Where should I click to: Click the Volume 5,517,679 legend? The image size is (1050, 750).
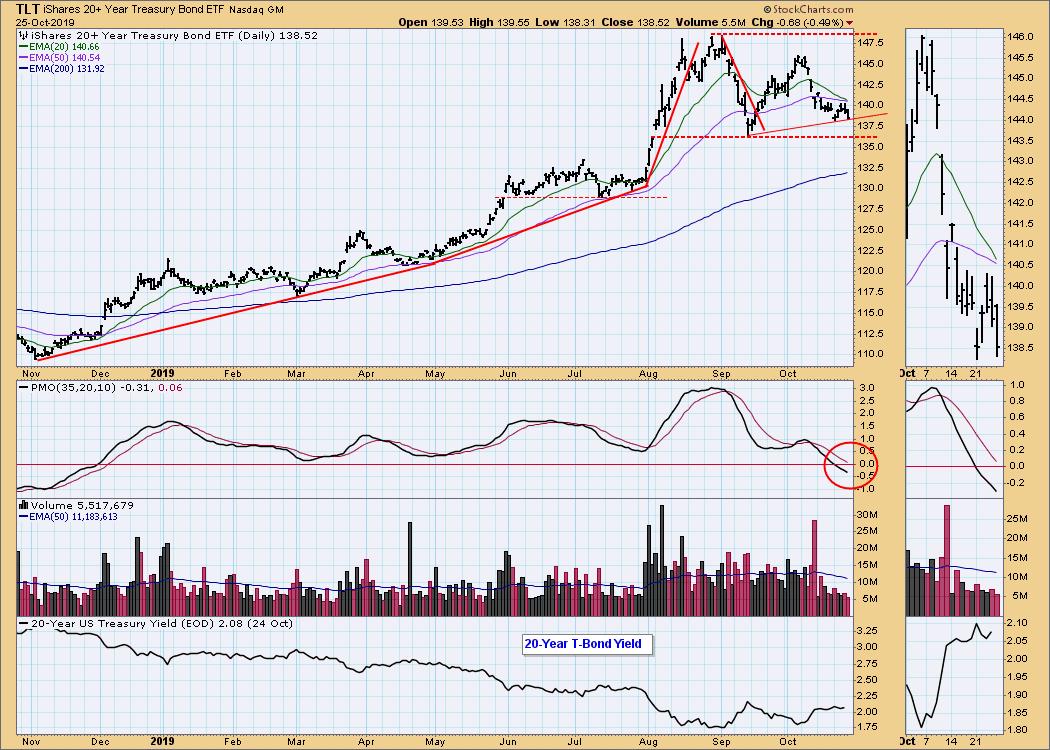[x=82, y=506]
